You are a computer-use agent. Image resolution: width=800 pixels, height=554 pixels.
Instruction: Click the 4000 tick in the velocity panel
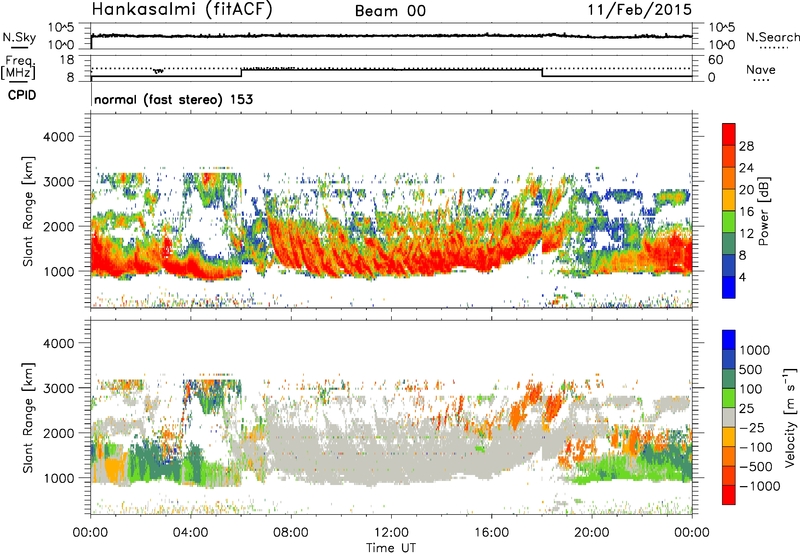click(x=61, y=343)
